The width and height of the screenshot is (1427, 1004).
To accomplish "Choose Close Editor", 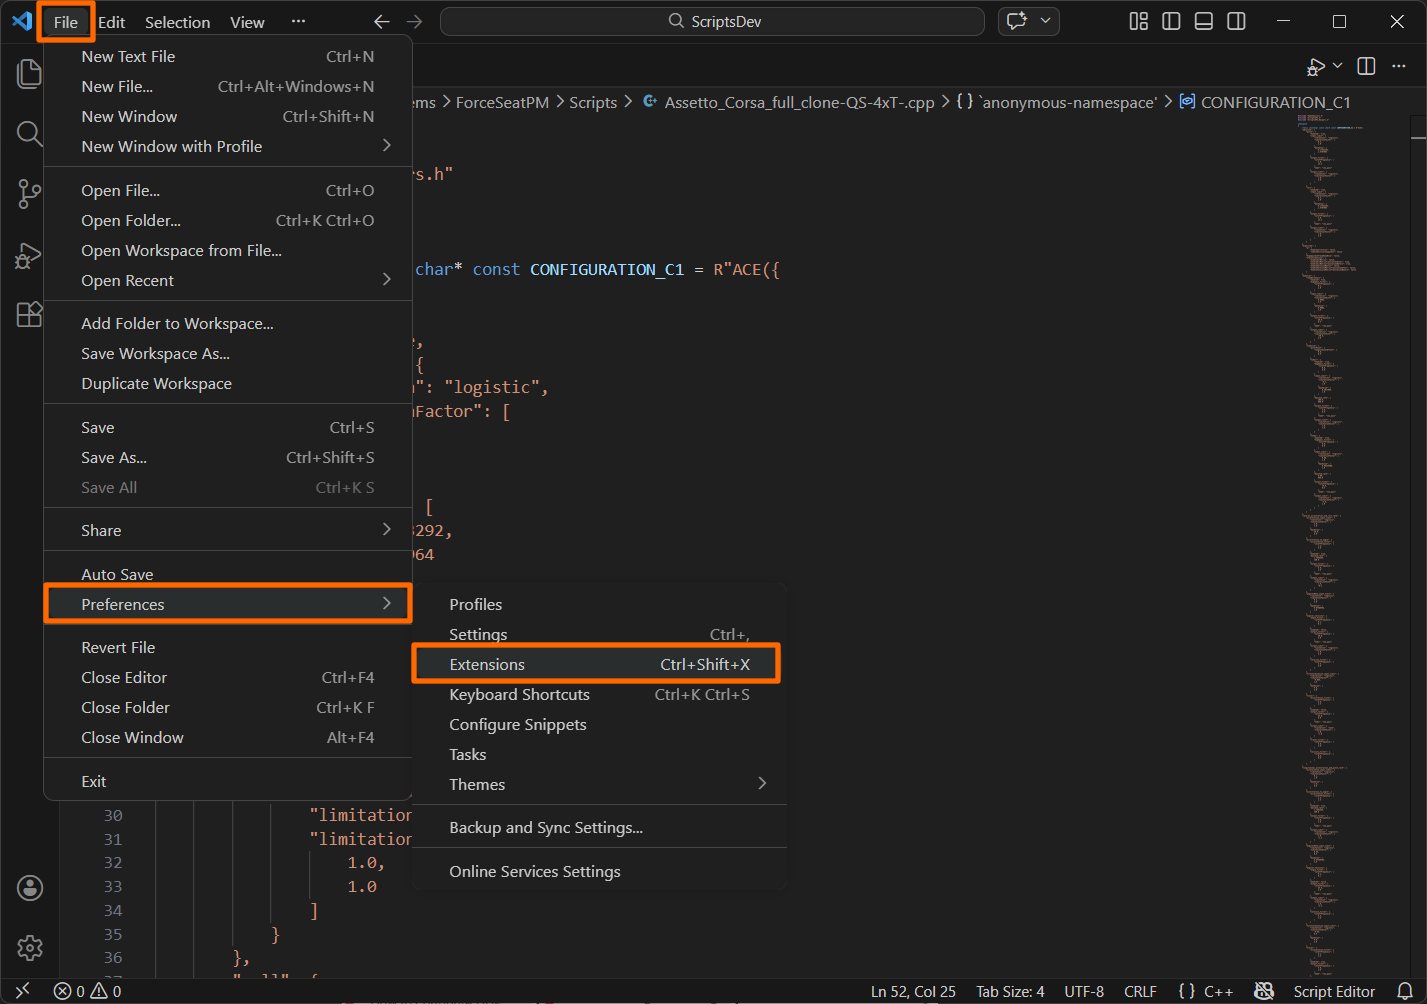I will click(x=228, y=677).
